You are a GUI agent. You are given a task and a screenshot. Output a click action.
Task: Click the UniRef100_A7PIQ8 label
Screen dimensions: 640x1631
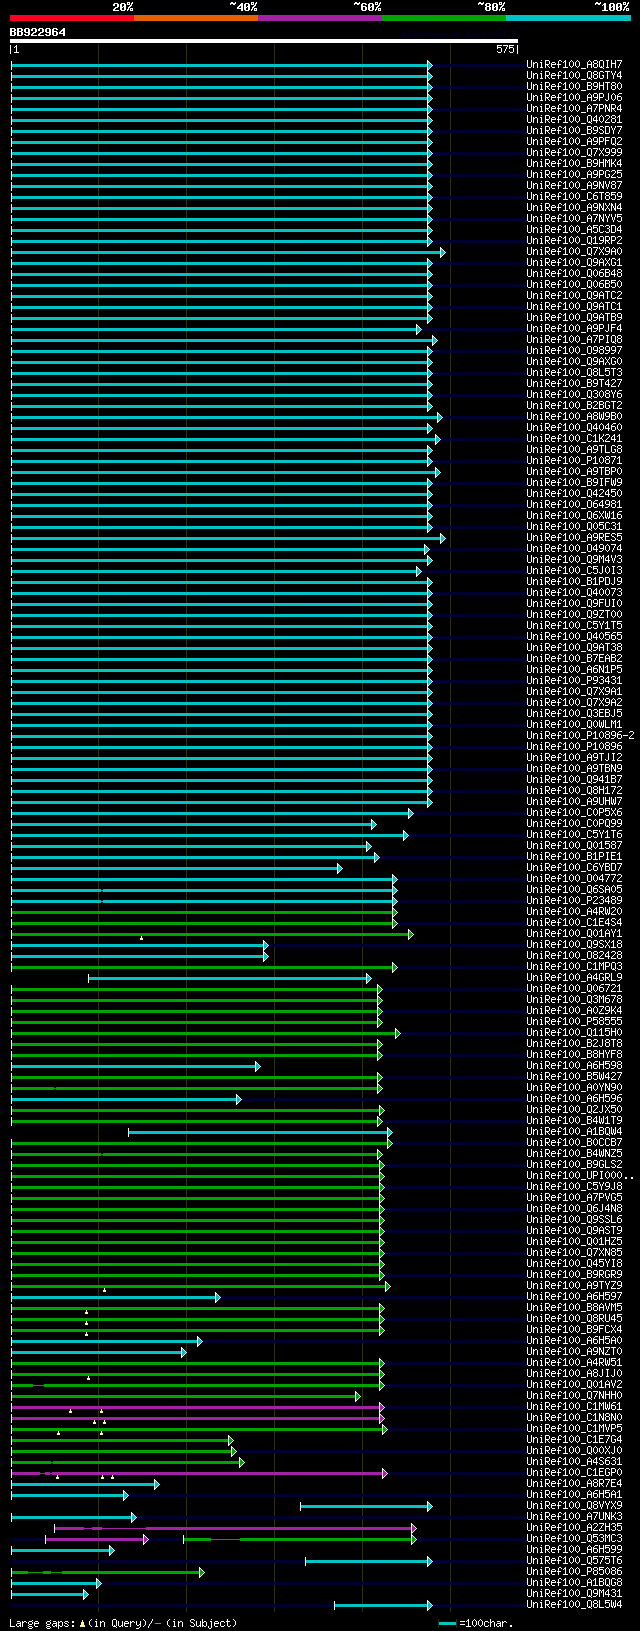[574, 340]
